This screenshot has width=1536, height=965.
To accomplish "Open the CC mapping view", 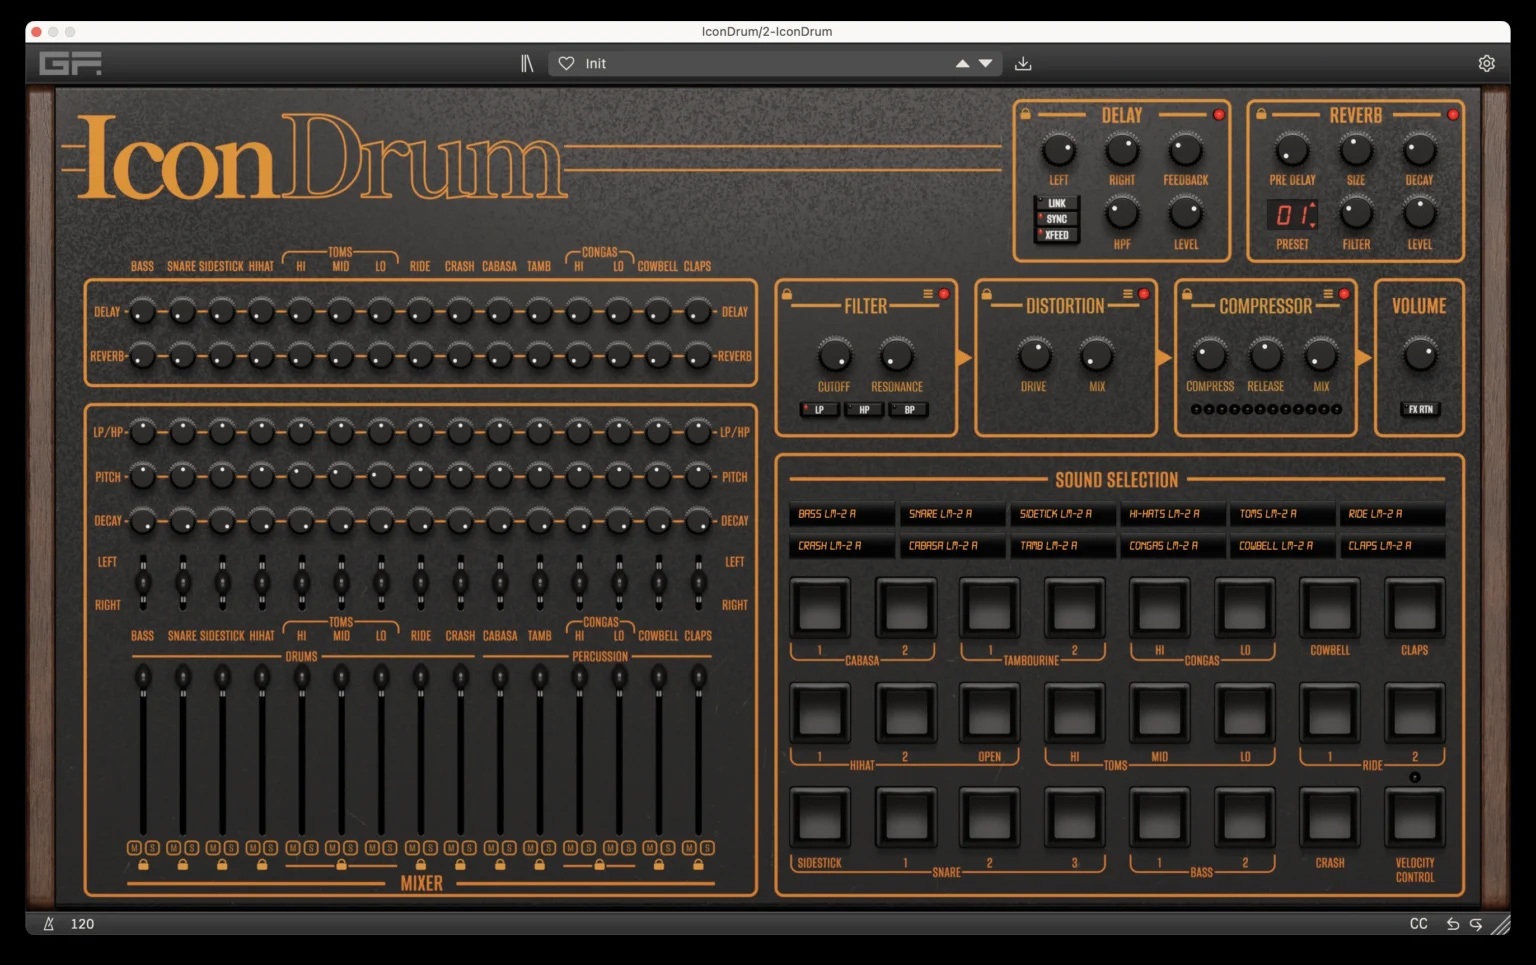I will coord(1417,924).
